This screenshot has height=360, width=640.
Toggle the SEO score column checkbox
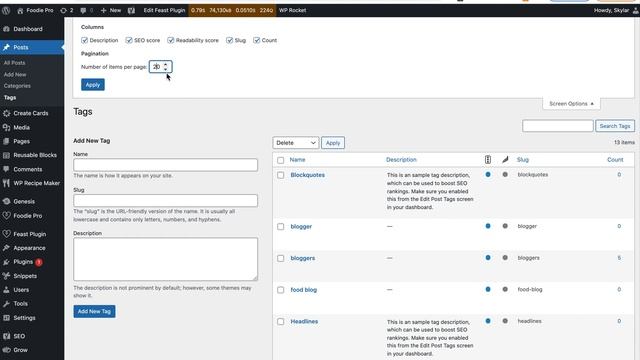(129, 40)
